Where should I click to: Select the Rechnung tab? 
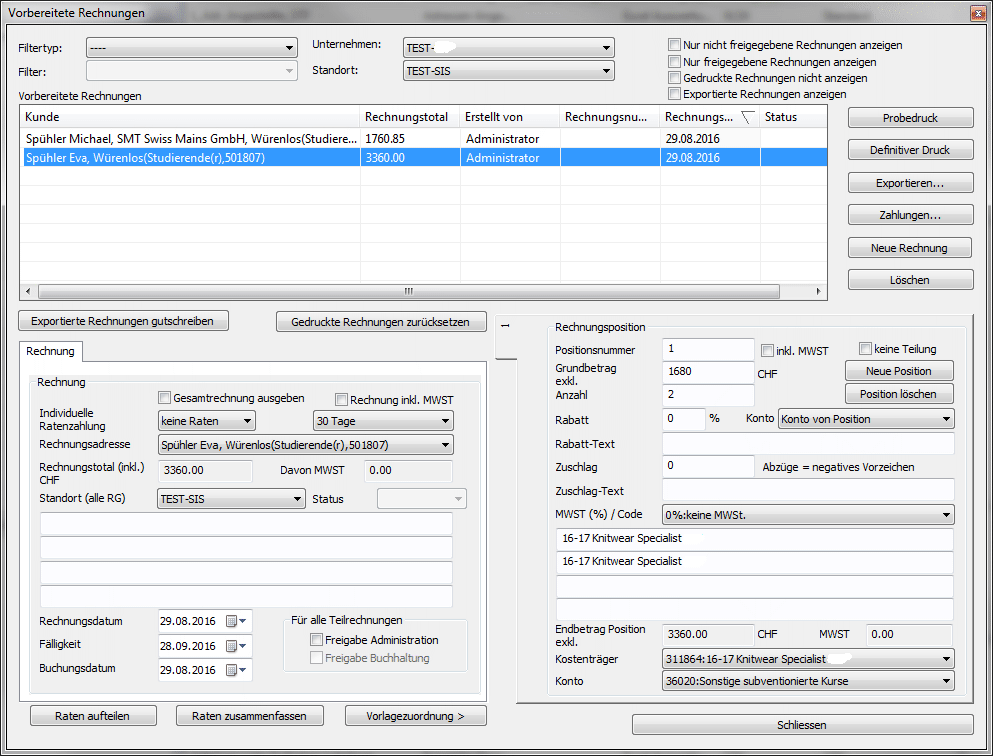pyautogui.click(x=50, y=351)
